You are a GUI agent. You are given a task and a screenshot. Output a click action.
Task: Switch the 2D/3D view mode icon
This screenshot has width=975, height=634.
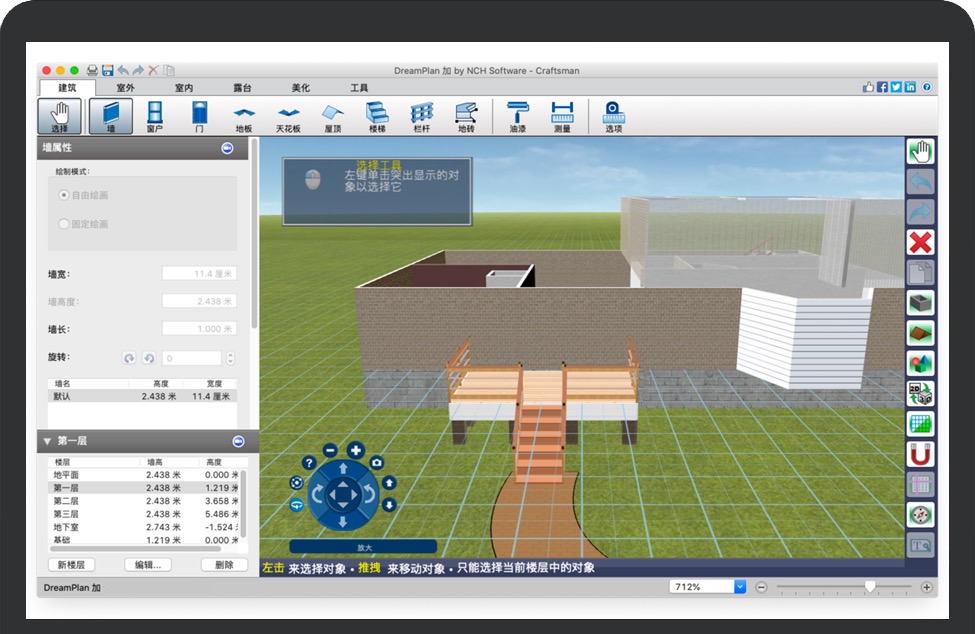[920, 393]
